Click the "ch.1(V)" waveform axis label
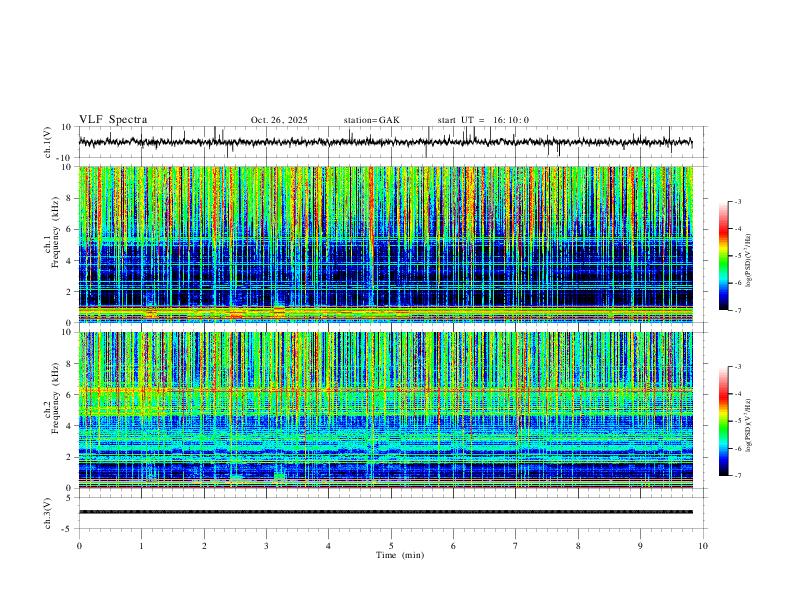 click(x=48, y=142)
